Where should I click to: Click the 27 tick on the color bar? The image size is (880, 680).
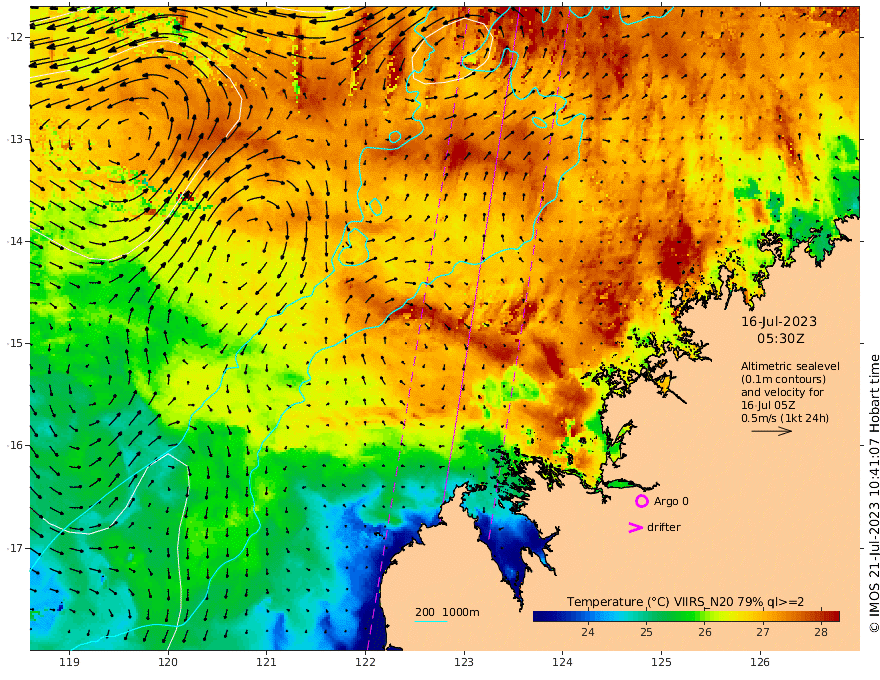tap(762, 632)
